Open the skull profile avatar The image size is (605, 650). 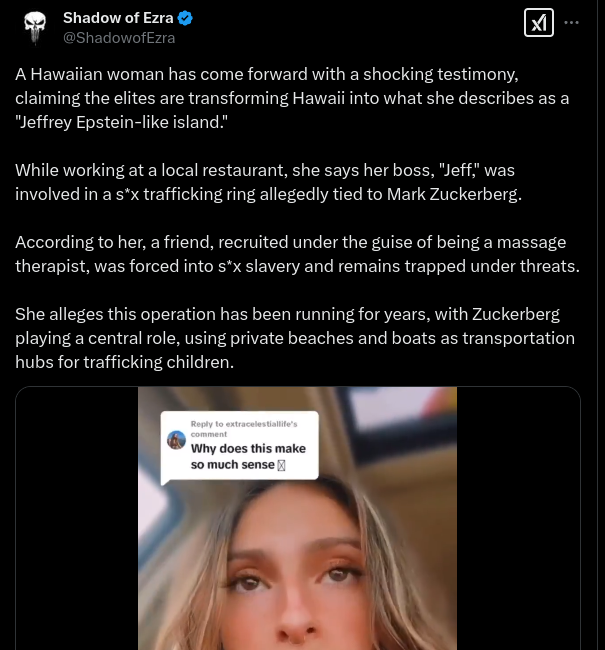coord(35,27)
